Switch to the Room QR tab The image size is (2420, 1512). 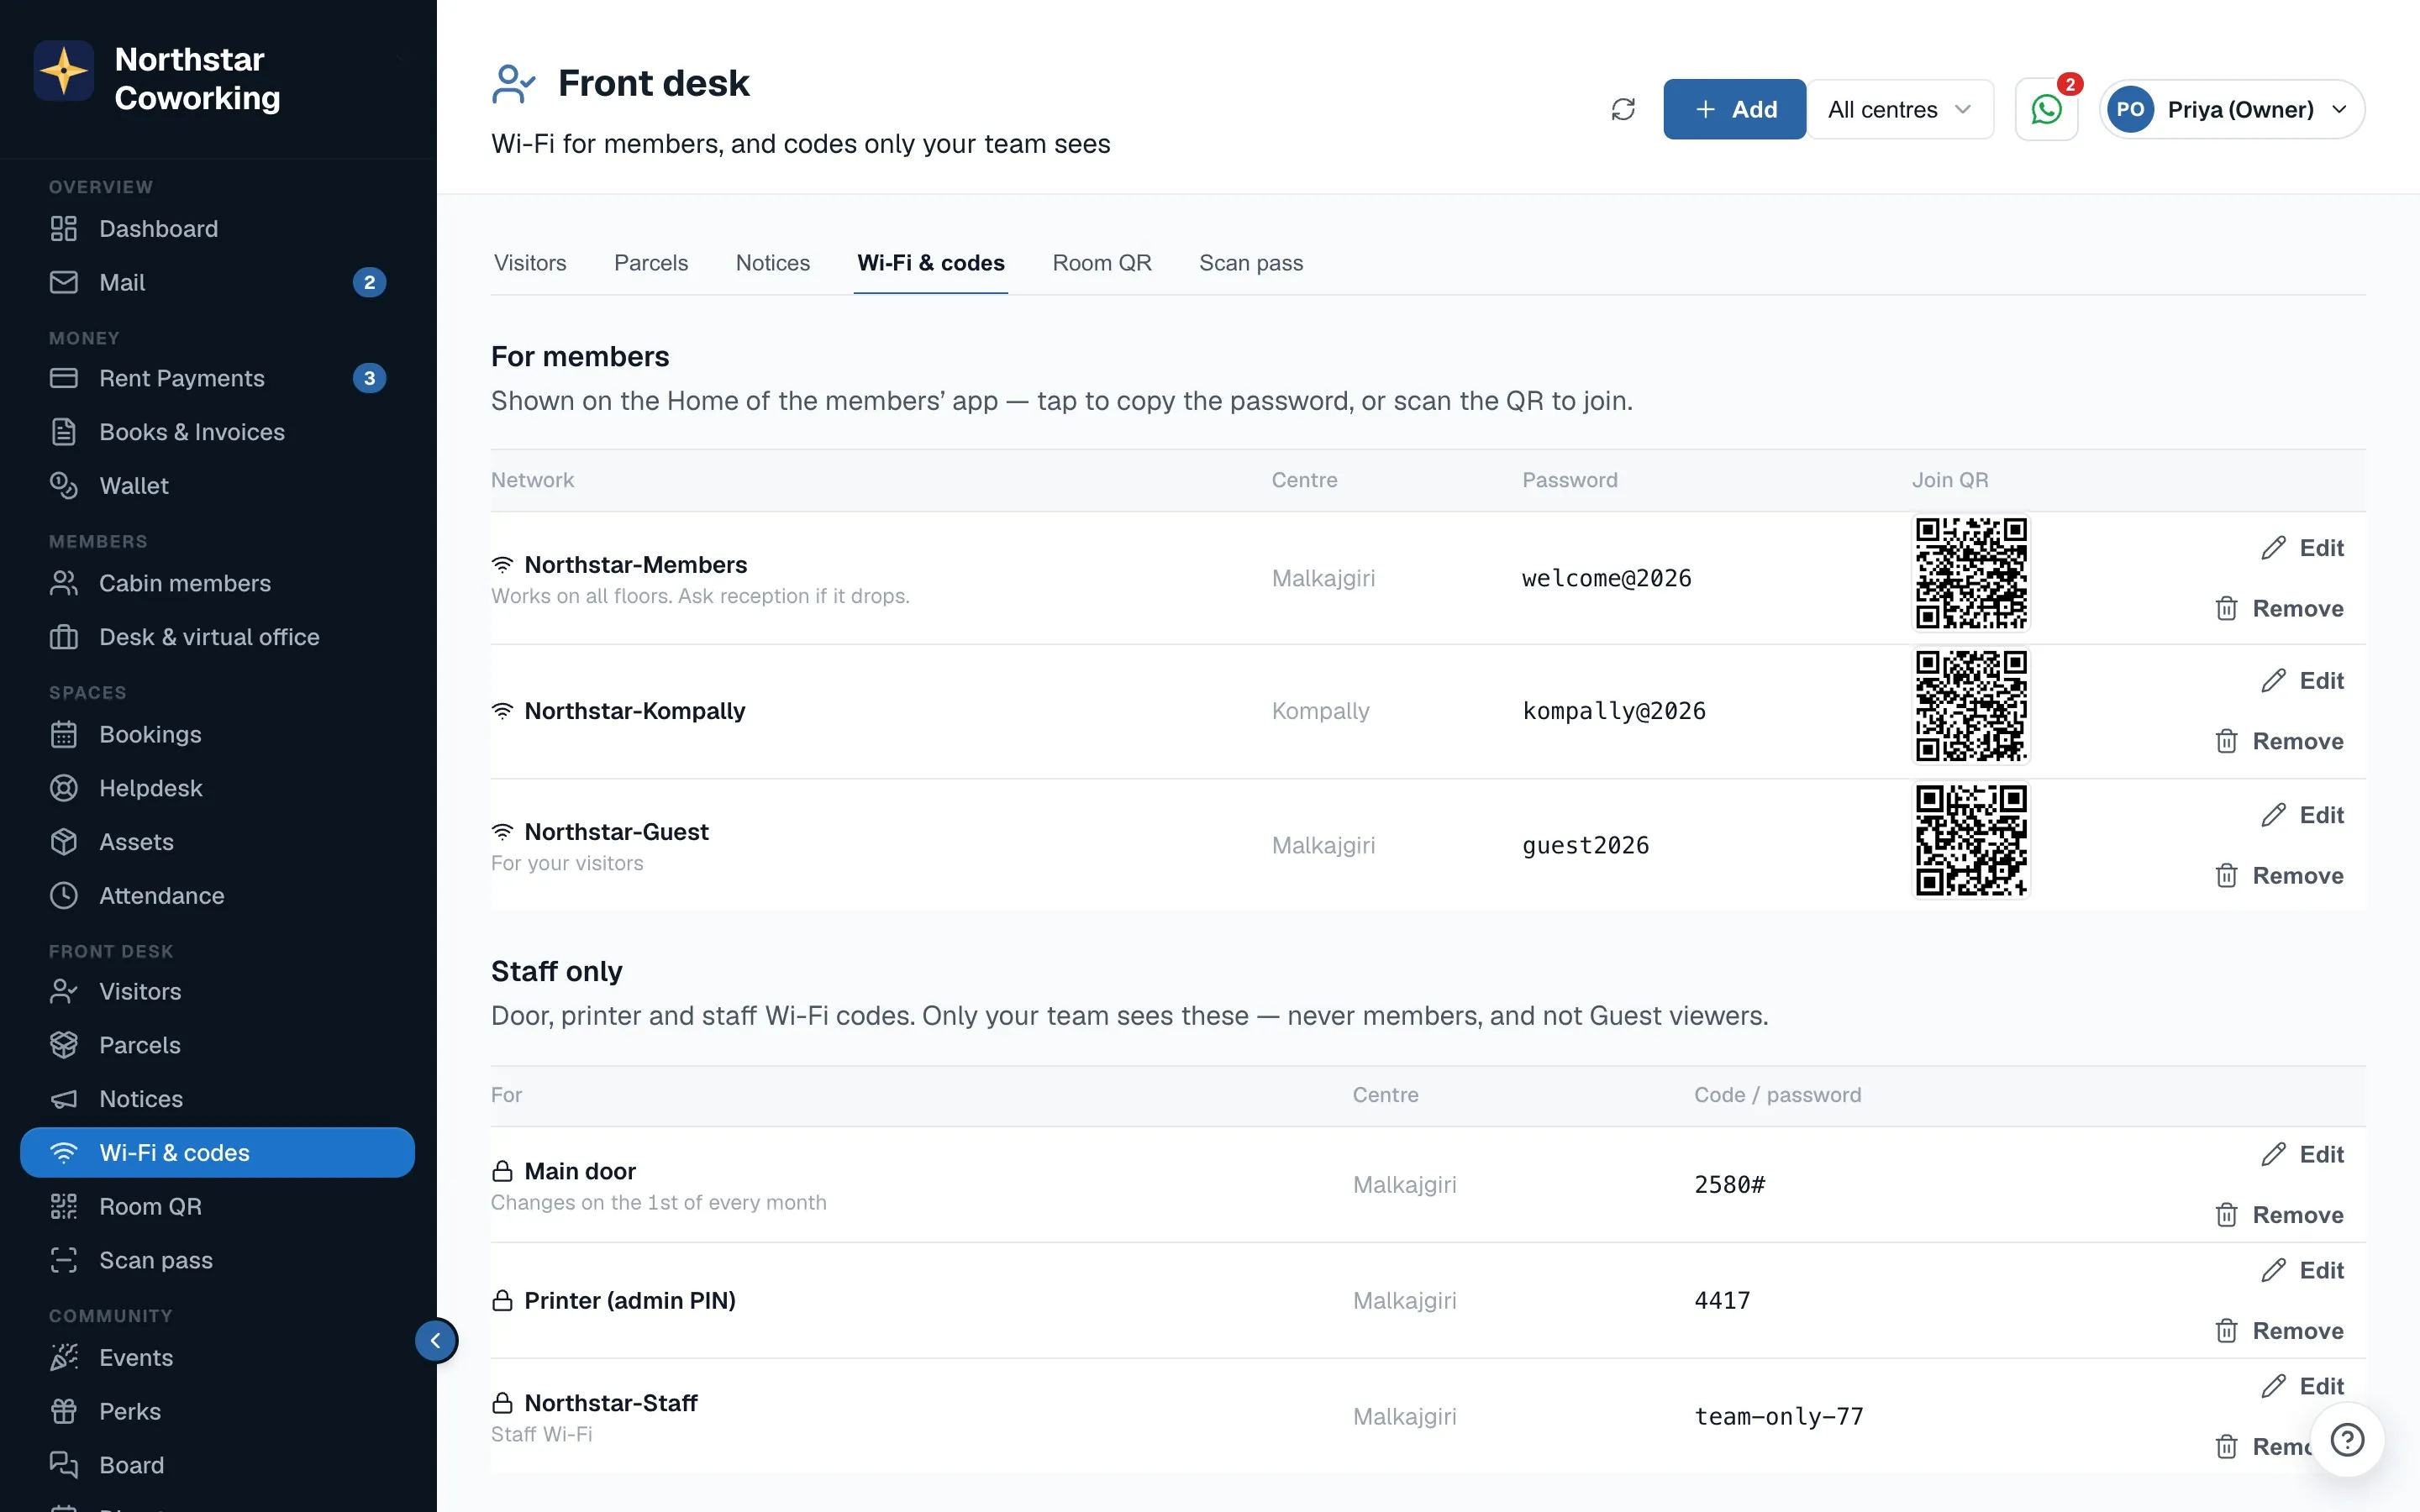click(1102, 263)
